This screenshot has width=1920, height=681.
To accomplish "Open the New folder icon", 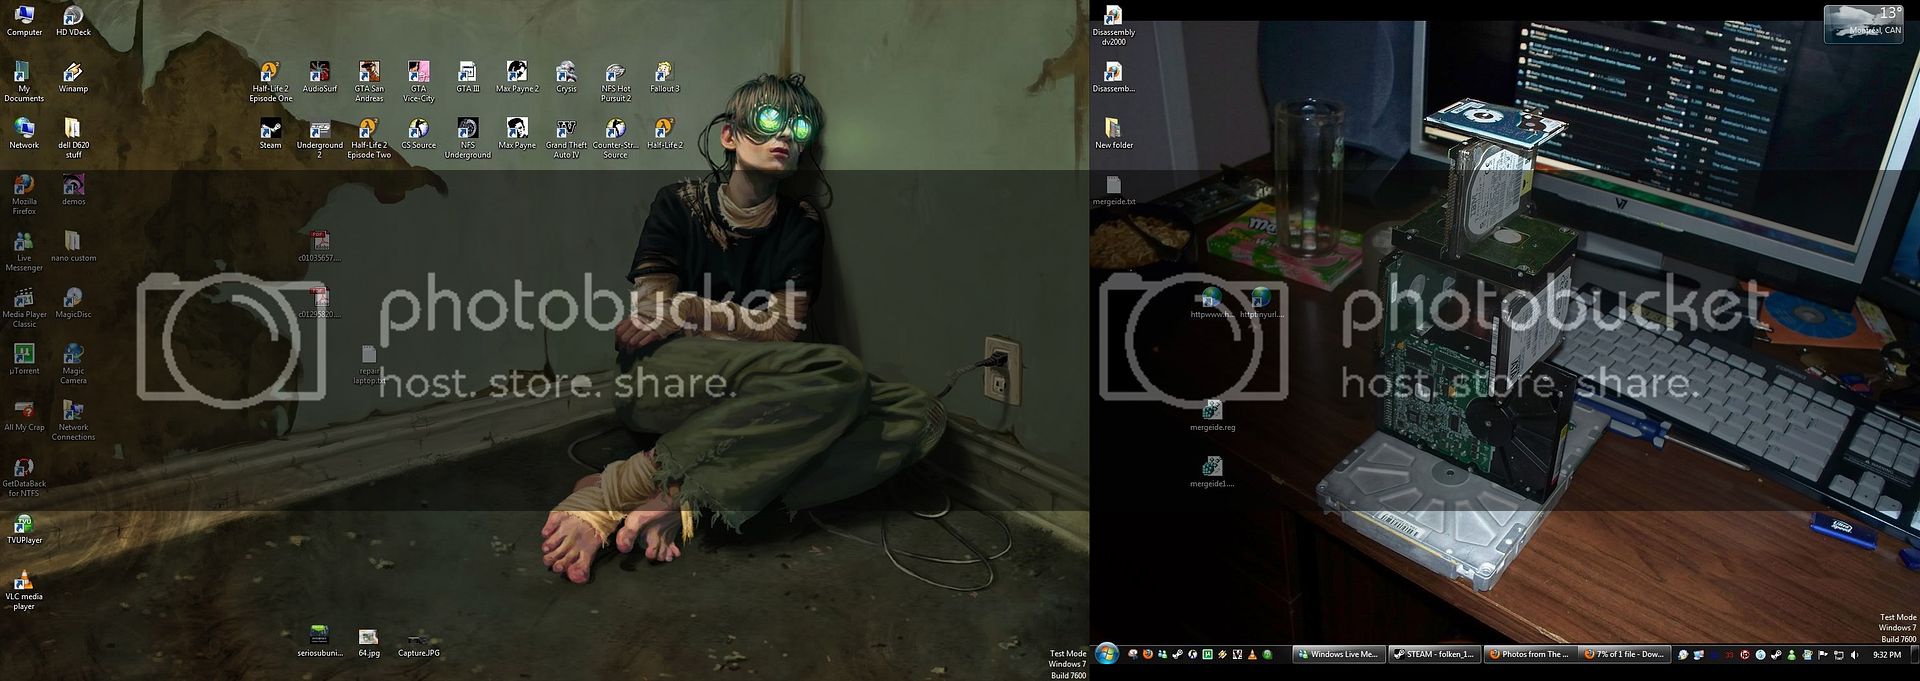I will pos(1114,133).
